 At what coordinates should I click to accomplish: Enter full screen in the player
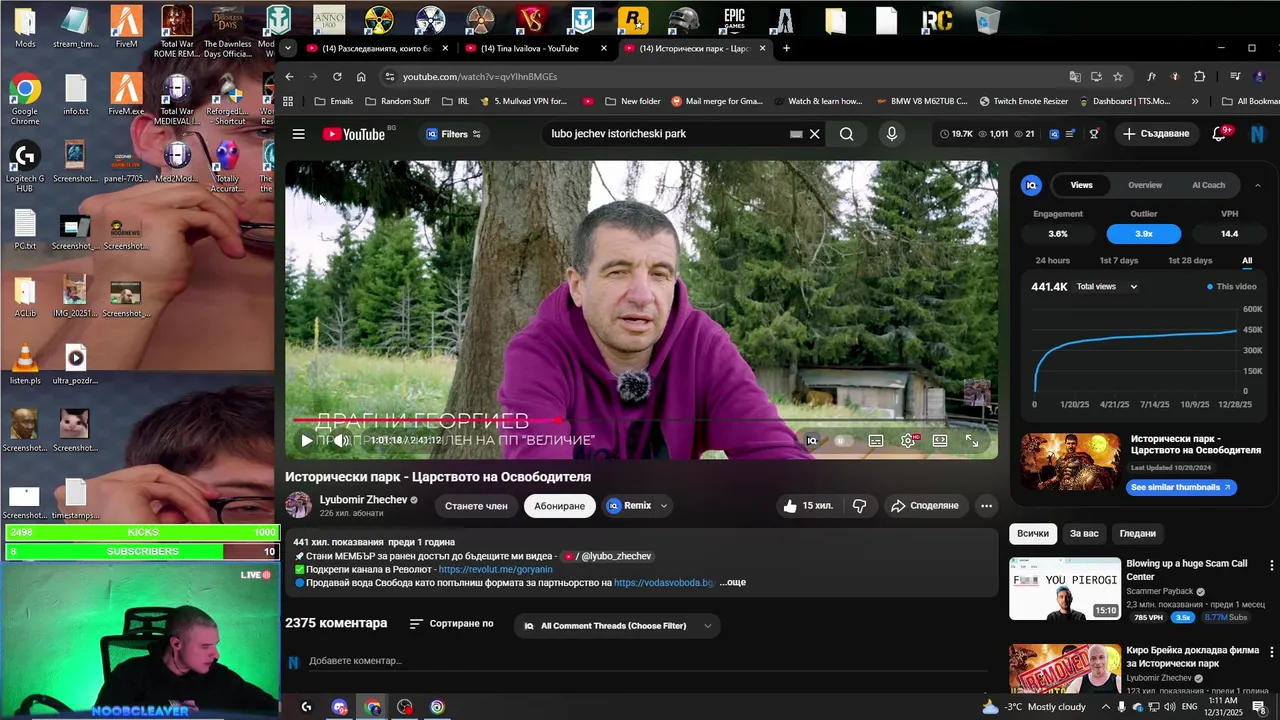click(x=972, y=441)
